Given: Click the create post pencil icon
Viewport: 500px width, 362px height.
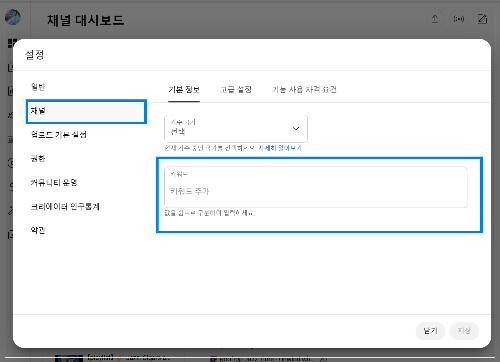Looking at the screenshot, I should pos(482,19).
